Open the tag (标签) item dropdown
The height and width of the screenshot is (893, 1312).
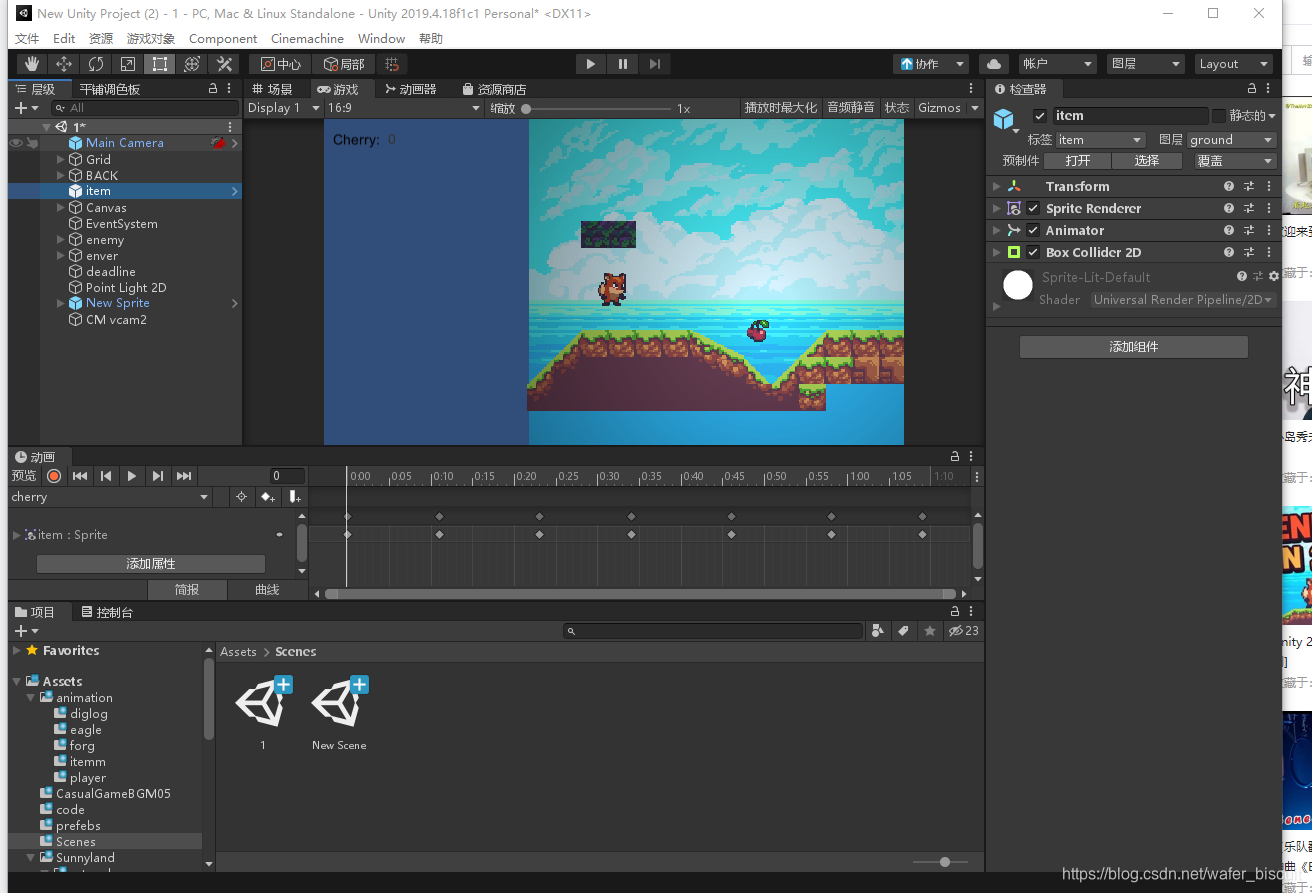(x=1100, y=140)
